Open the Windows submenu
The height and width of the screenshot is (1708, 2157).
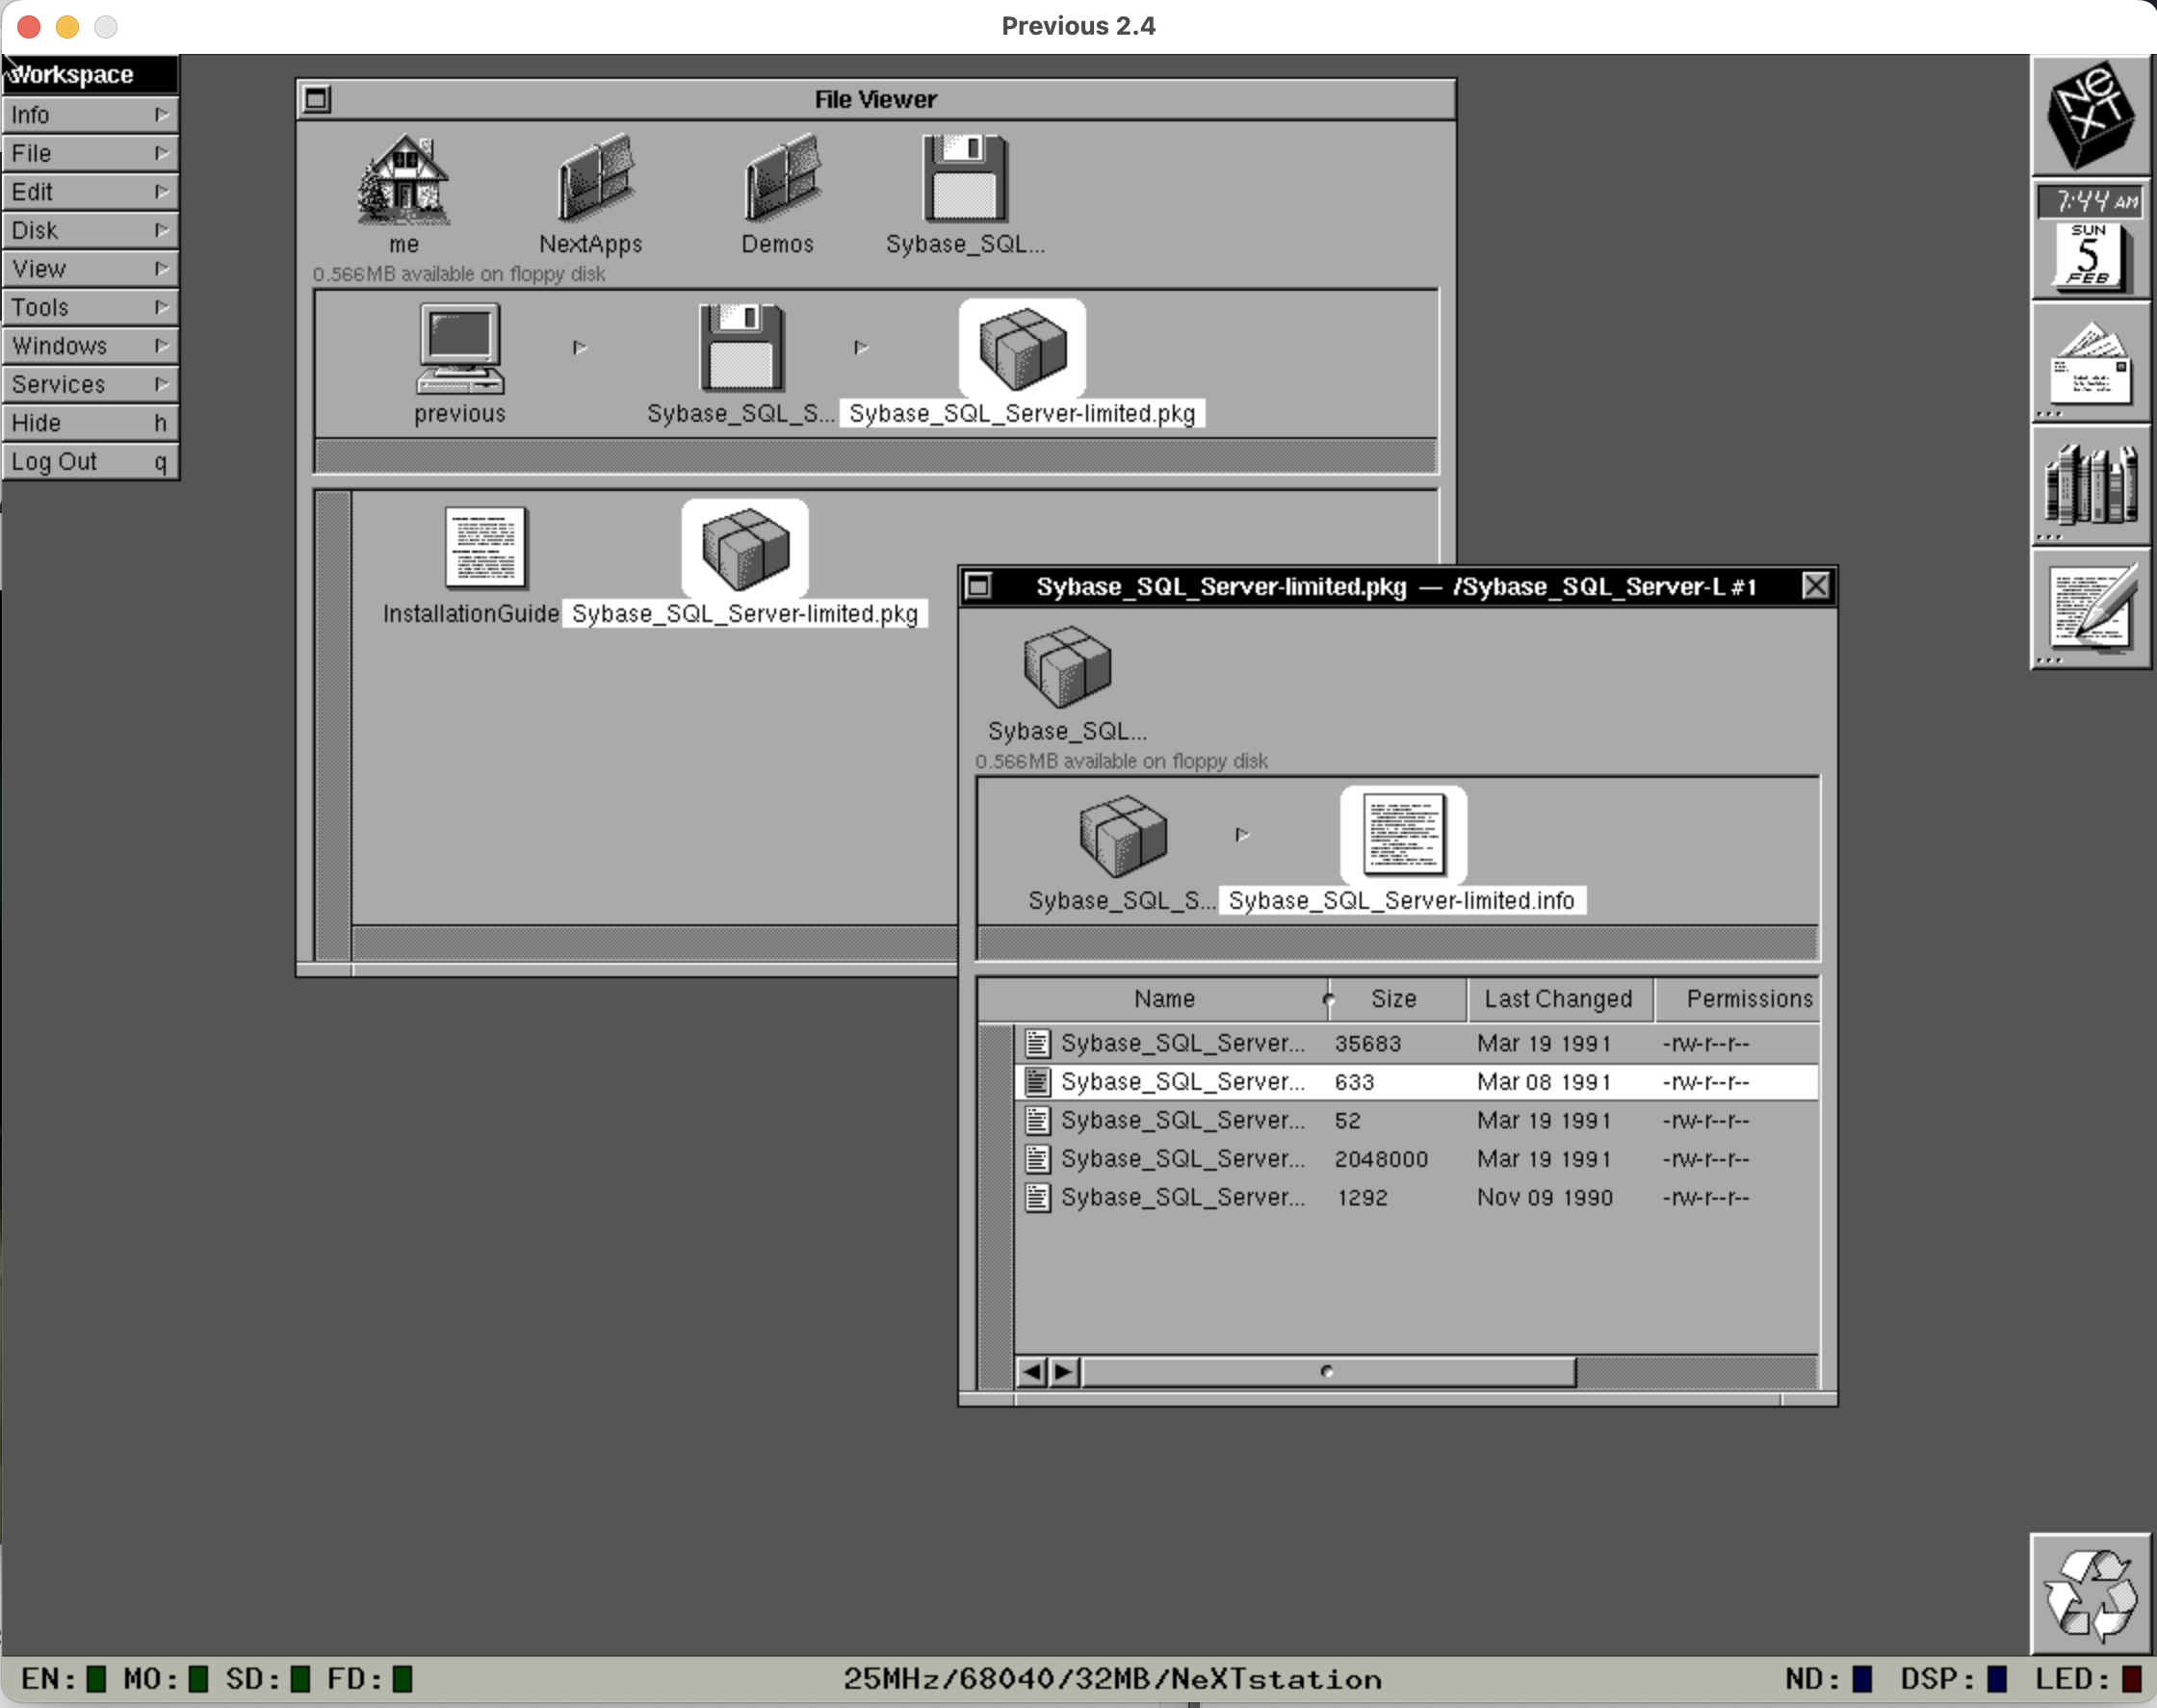click(90, 346)
